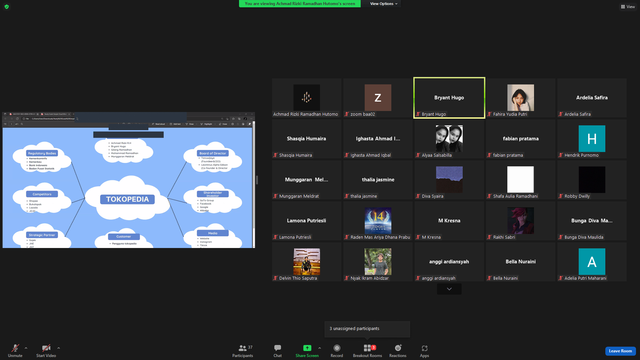Screen dimensions: 640x360
Task: Select the M Kresna tile
Action: pos(449,221)
